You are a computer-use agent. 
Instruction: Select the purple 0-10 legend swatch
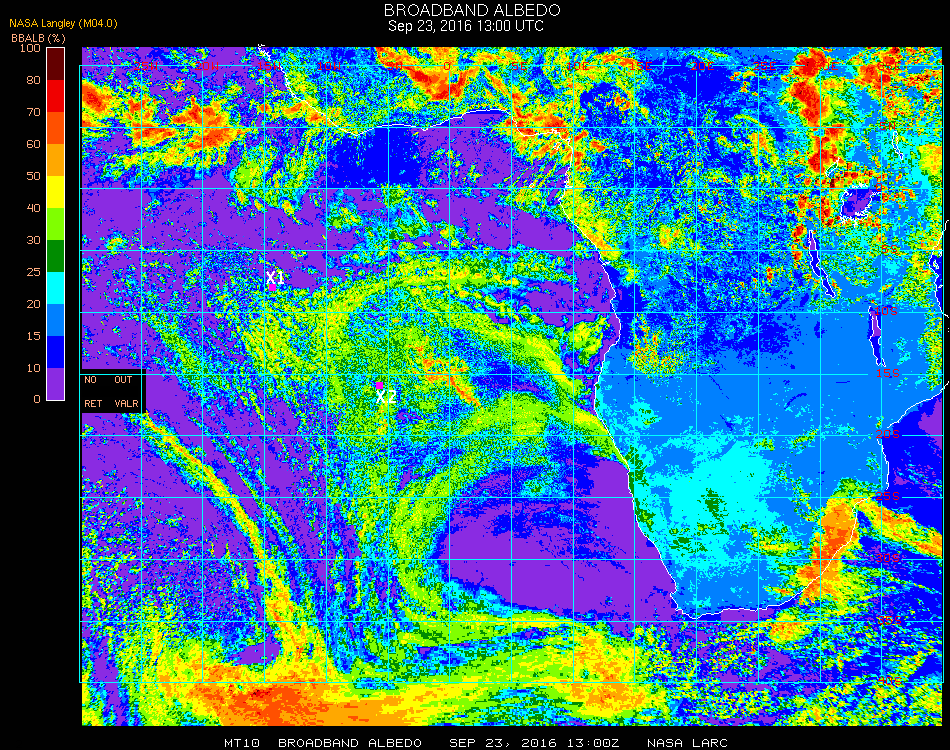pos(55,384)
